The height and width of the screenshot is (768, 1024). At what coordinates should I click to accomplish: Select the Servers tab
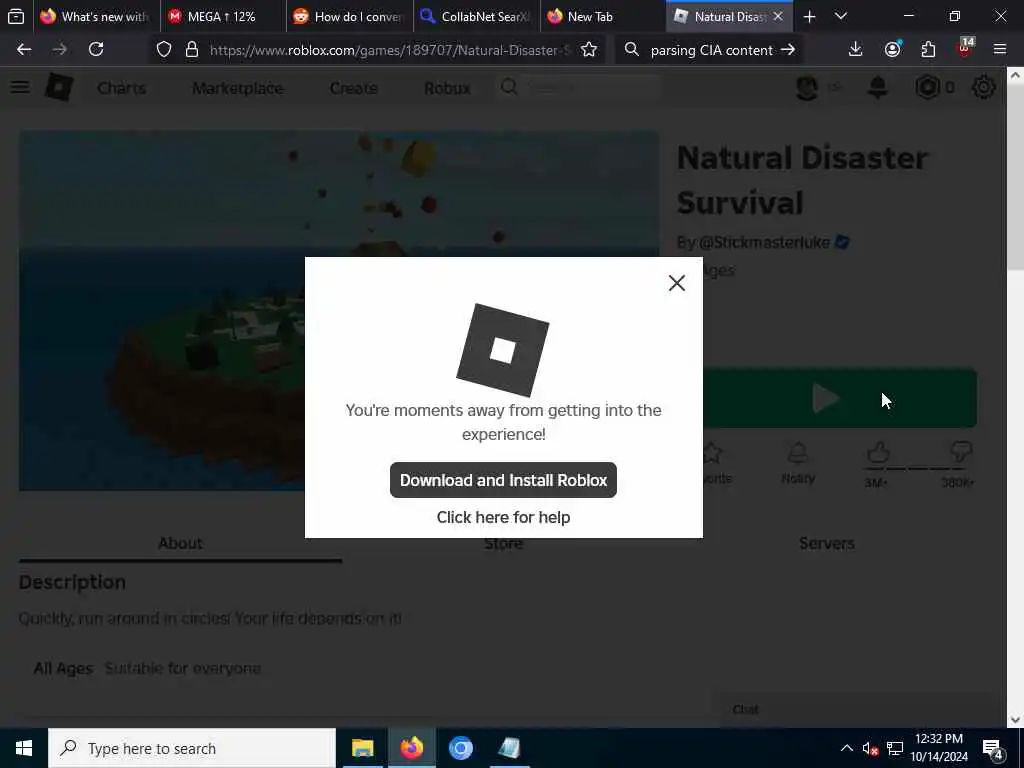pyautogui.click(x=827, y=543)
